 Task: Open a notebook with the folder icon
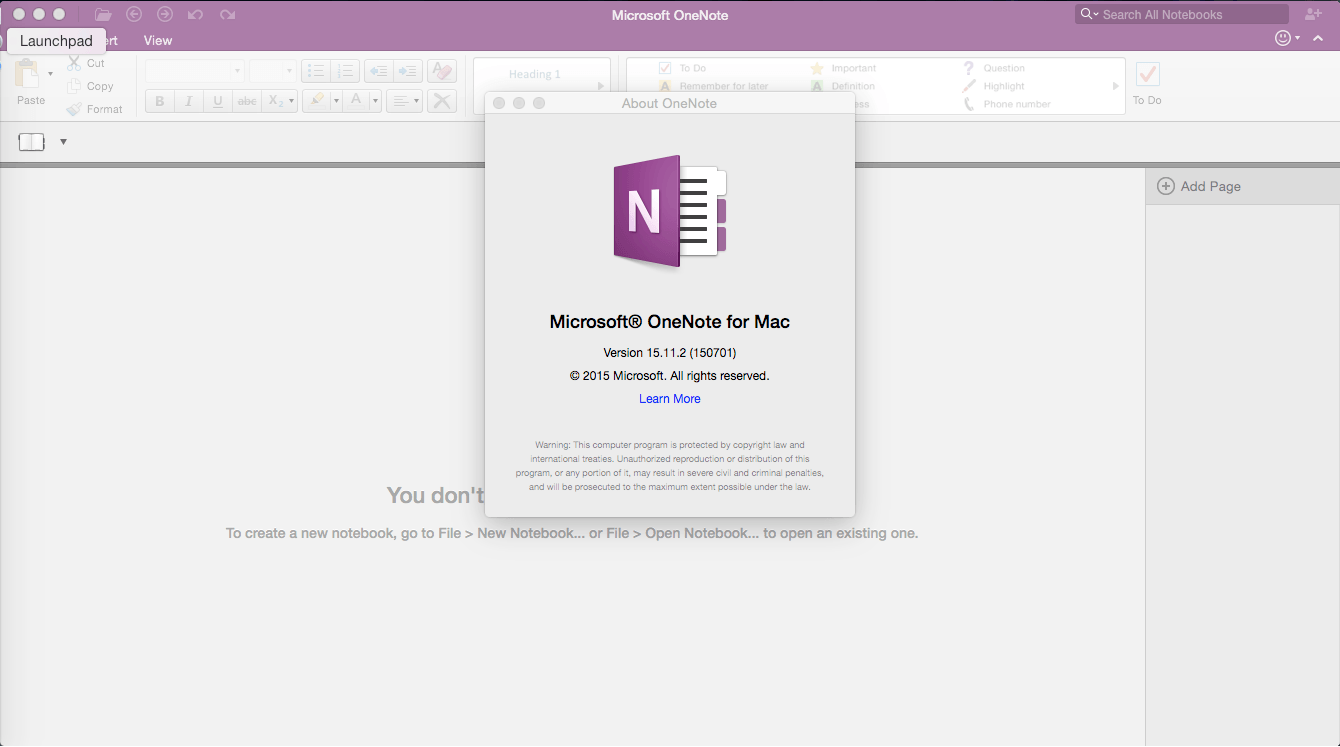(102, 14)
